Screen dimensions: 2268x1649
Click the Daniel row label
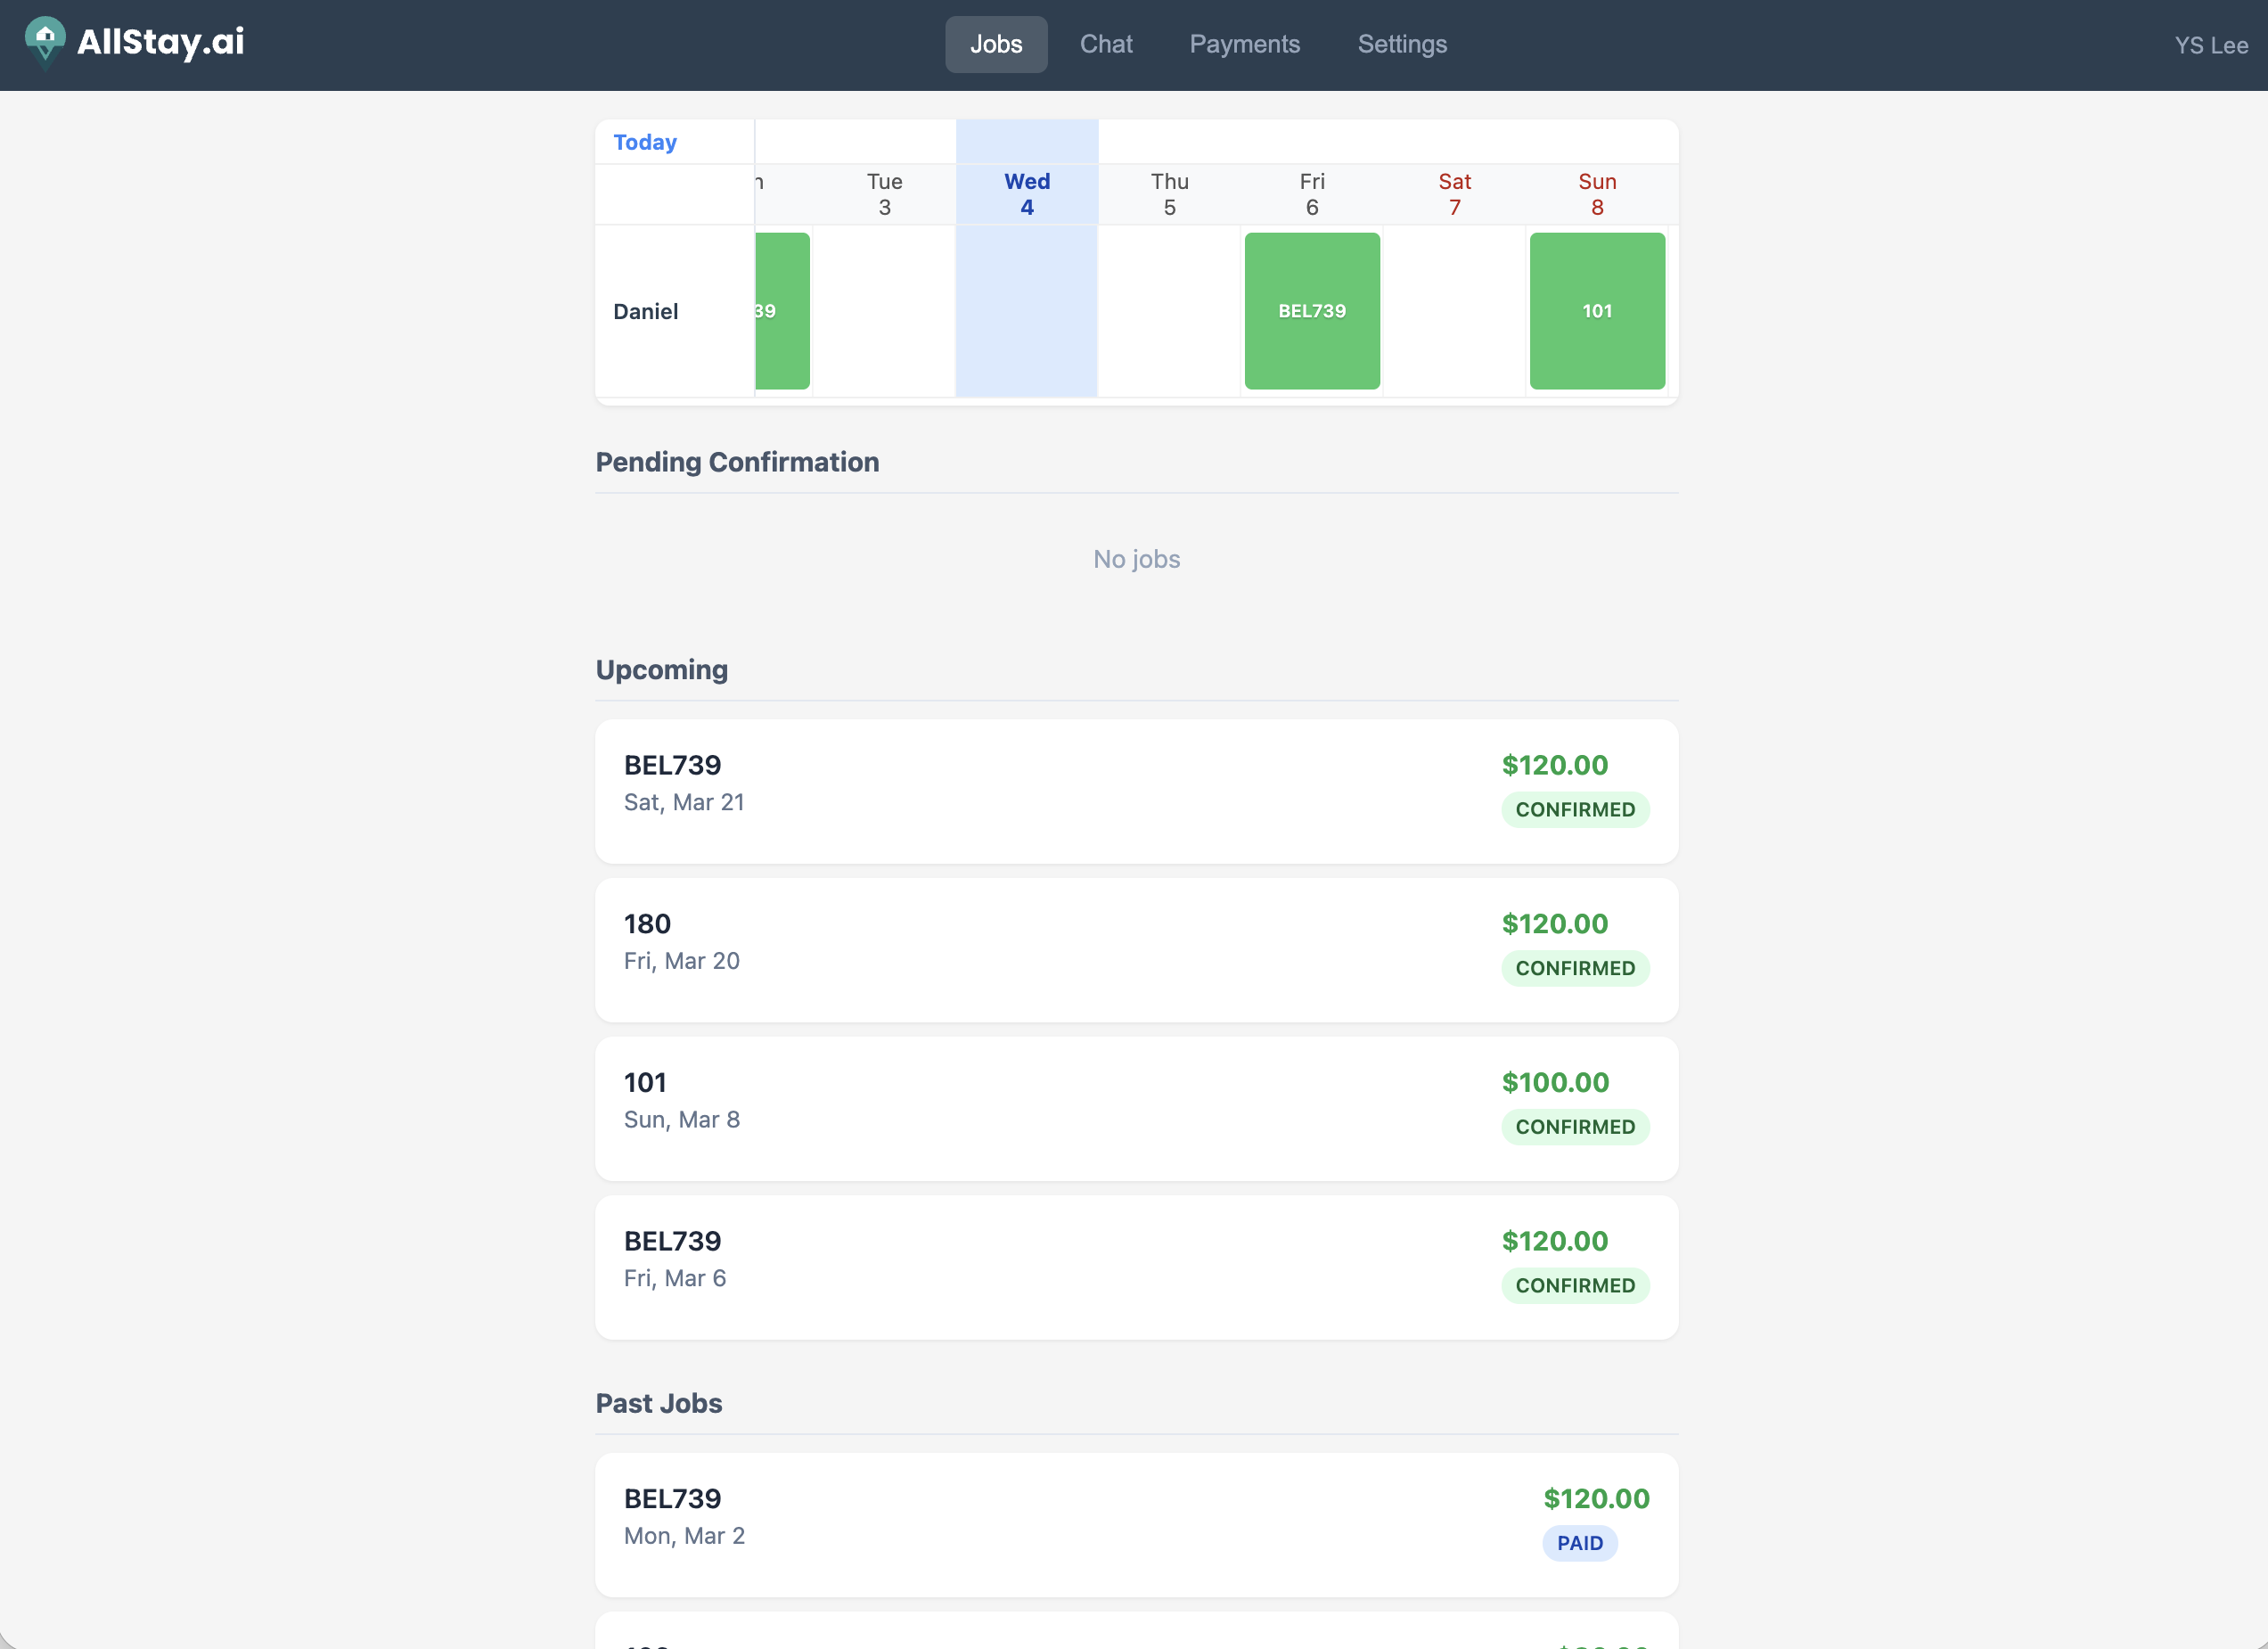(x=645, y=311)
